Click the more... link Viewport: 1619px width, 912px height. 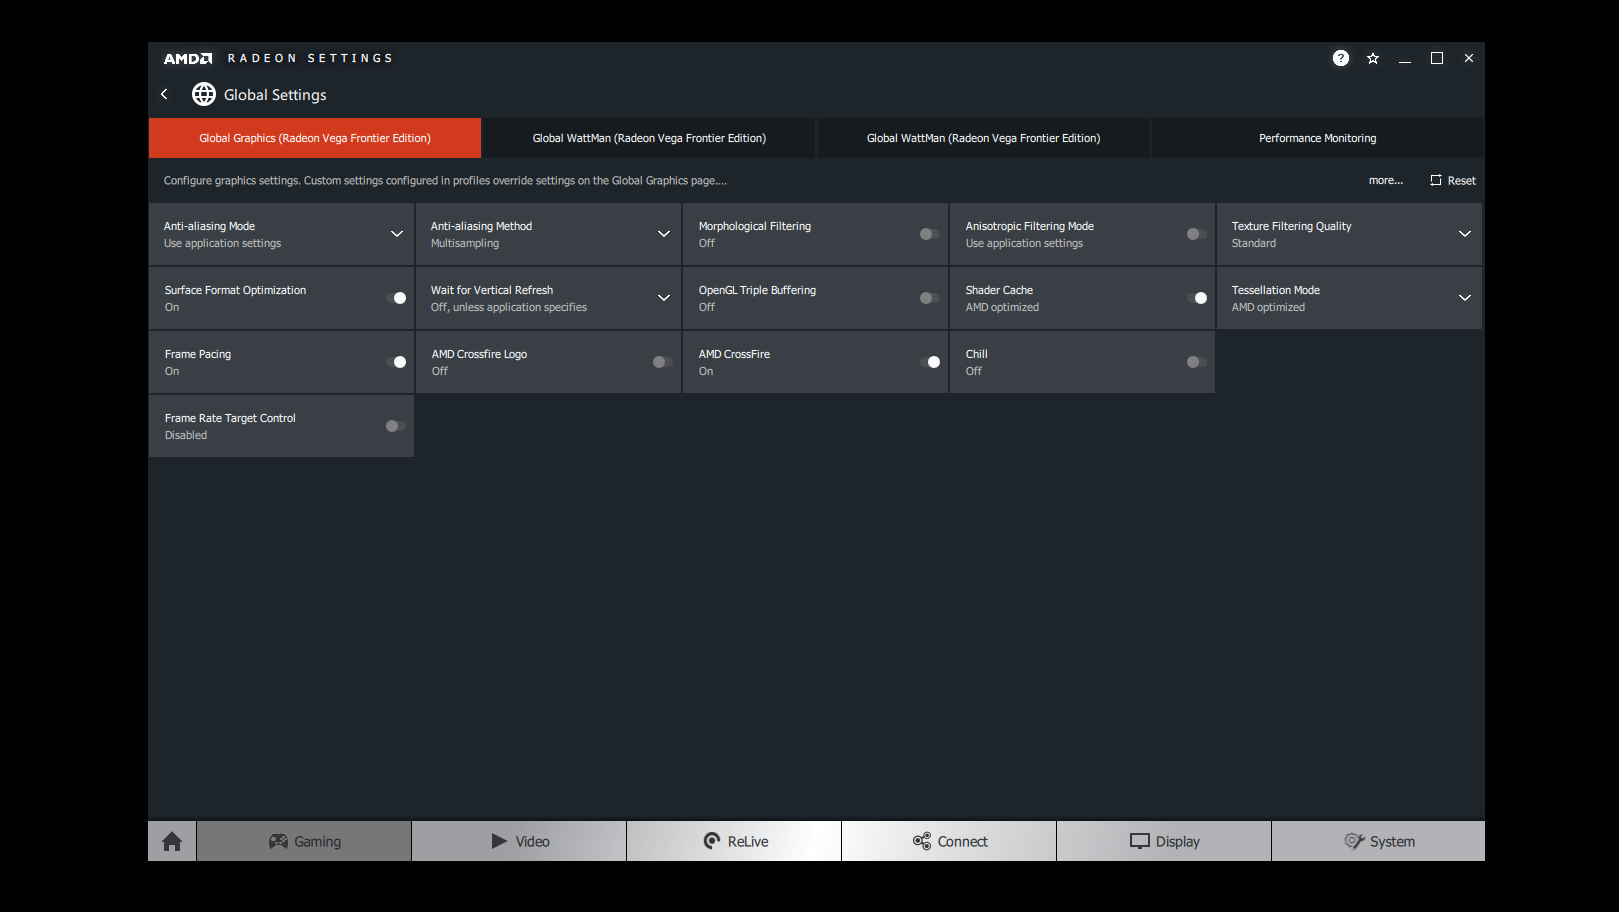tap(1385, 181)
